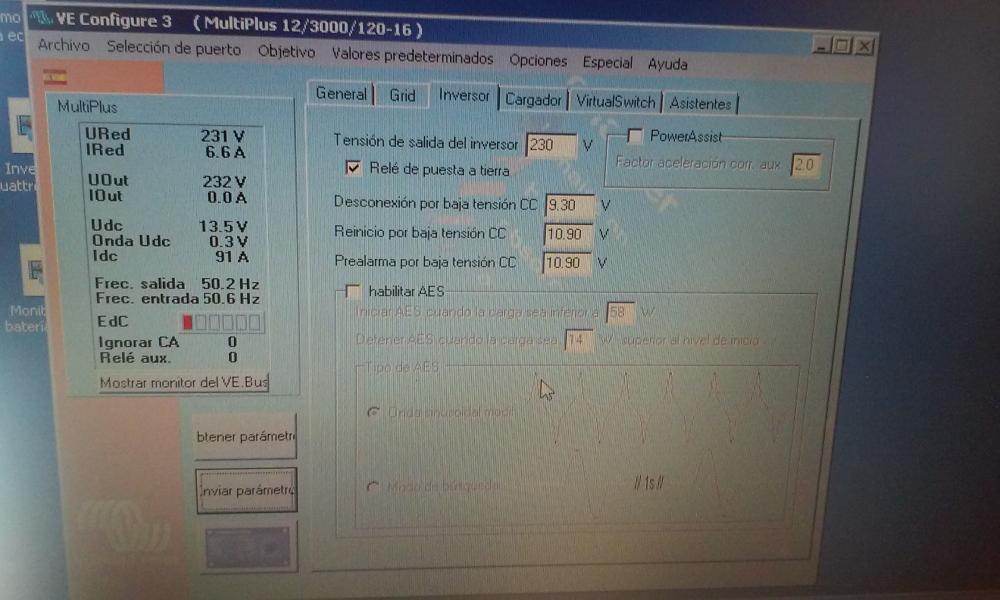The height and width of the screenshot is (600, 1000).
Task: Edit Desconexión por baja tensión CC value
Action: pyautogui.click(x=570, y=205)
